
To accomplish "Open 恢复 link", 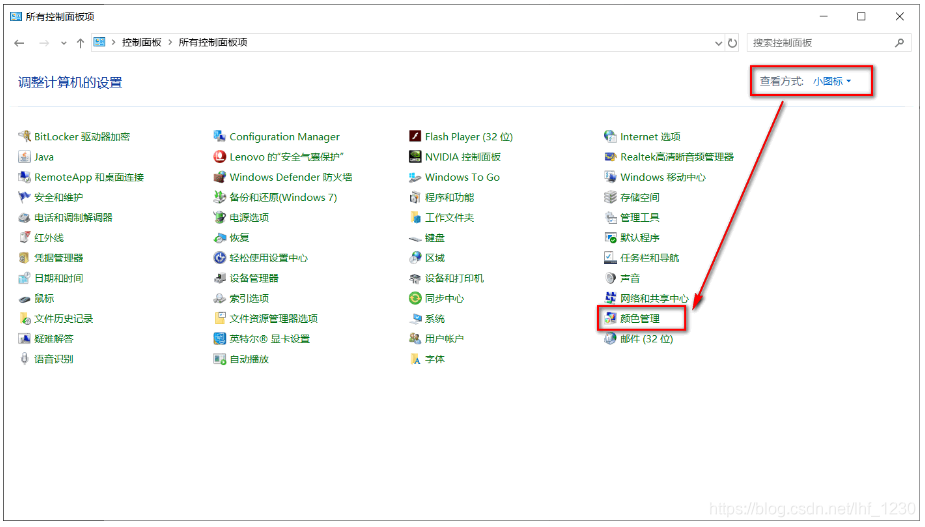I will [x=240, y=238].
